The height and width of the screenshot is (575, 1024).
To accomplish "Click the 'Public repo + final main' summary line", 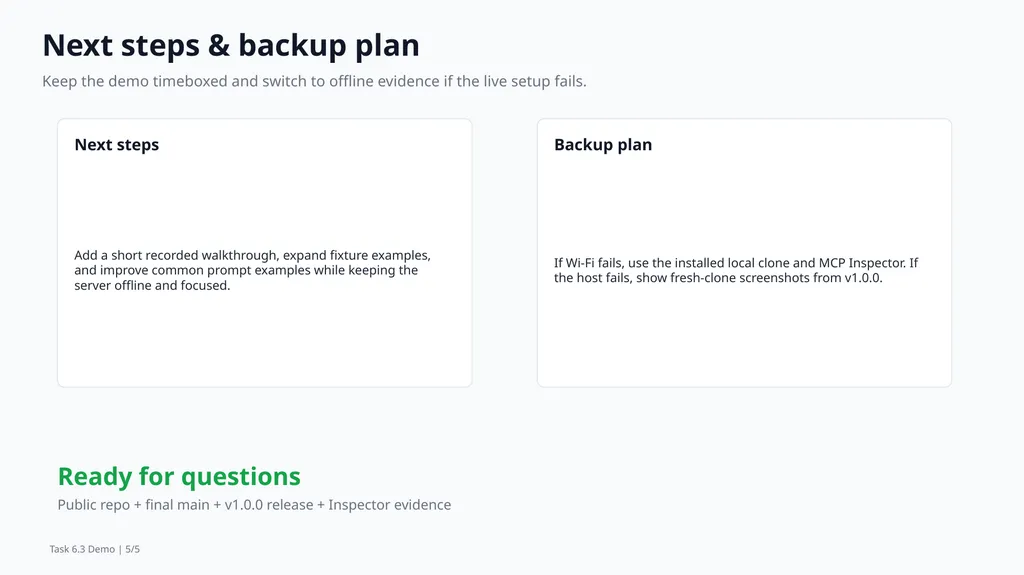I will [254, 504].
